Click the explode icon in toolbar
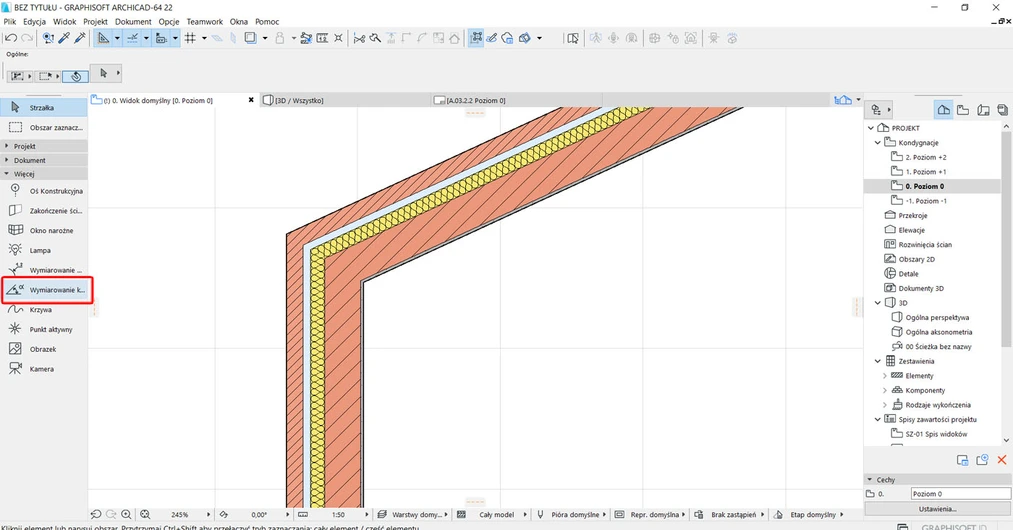Image resolution: width=1013 pixels, height=530 pixels. pyautogui.click(x=338, y=38)
